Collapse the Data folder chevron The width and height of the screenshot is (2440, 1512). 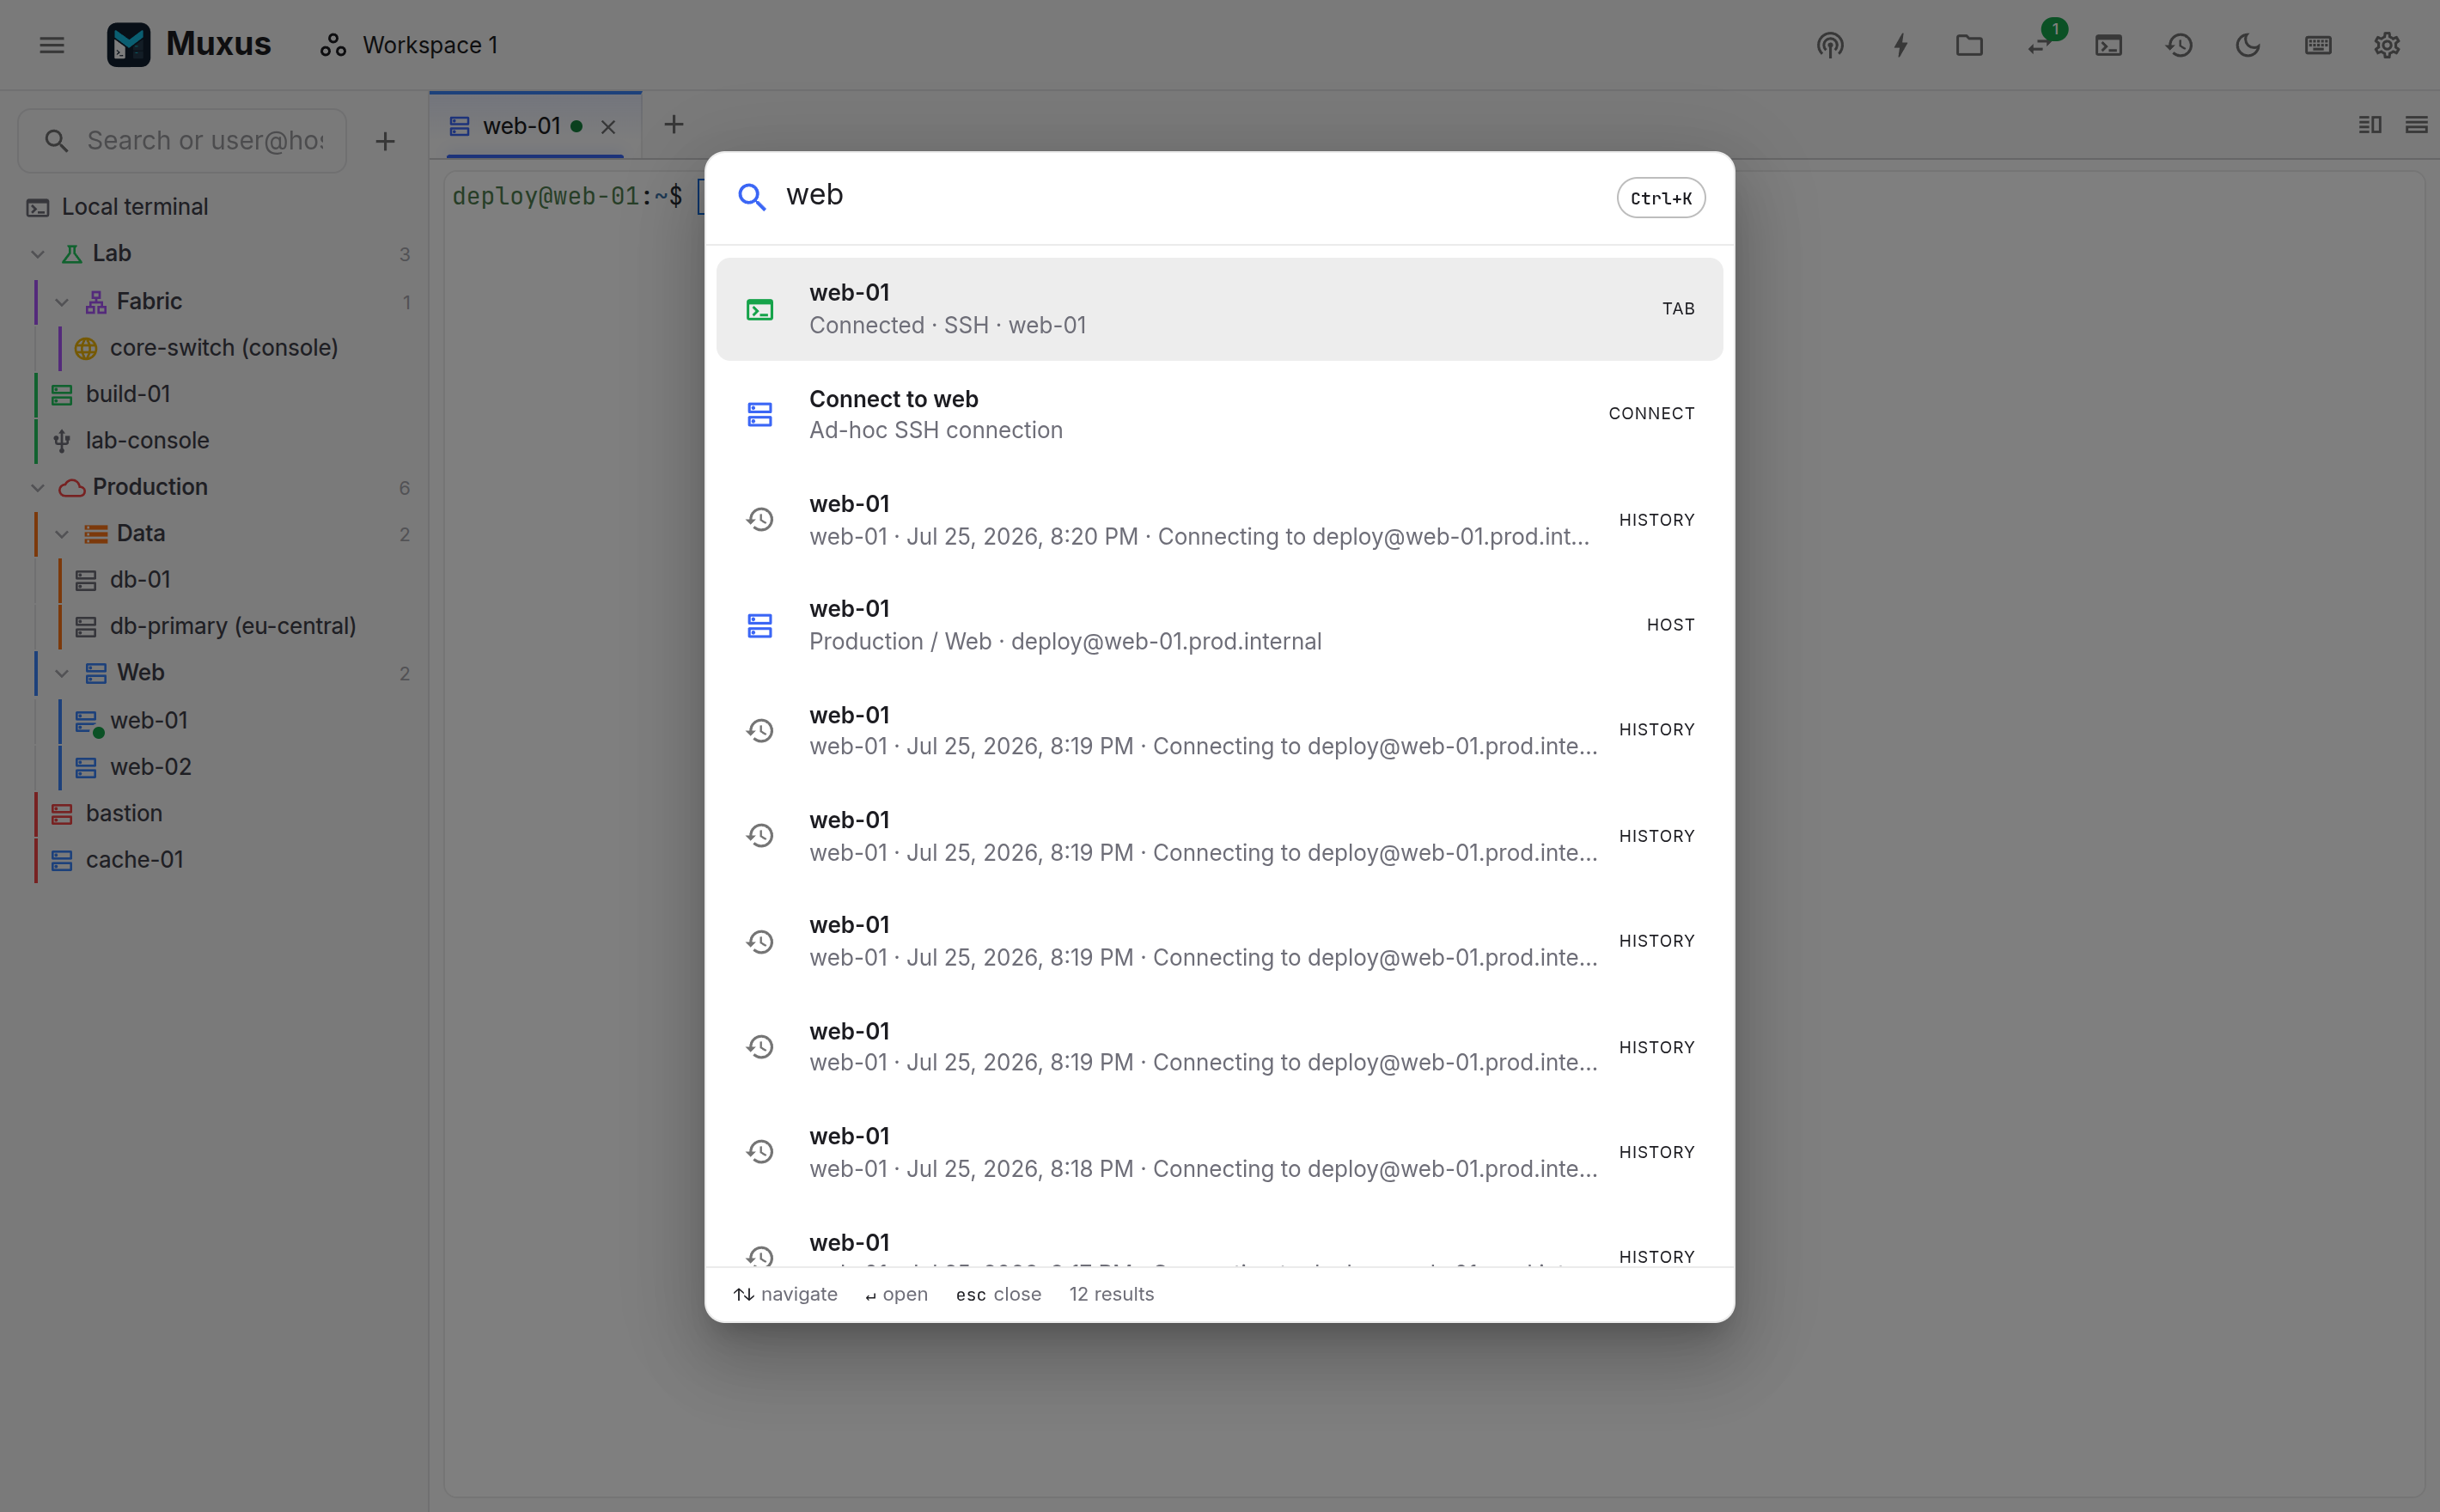coord(62,534)
